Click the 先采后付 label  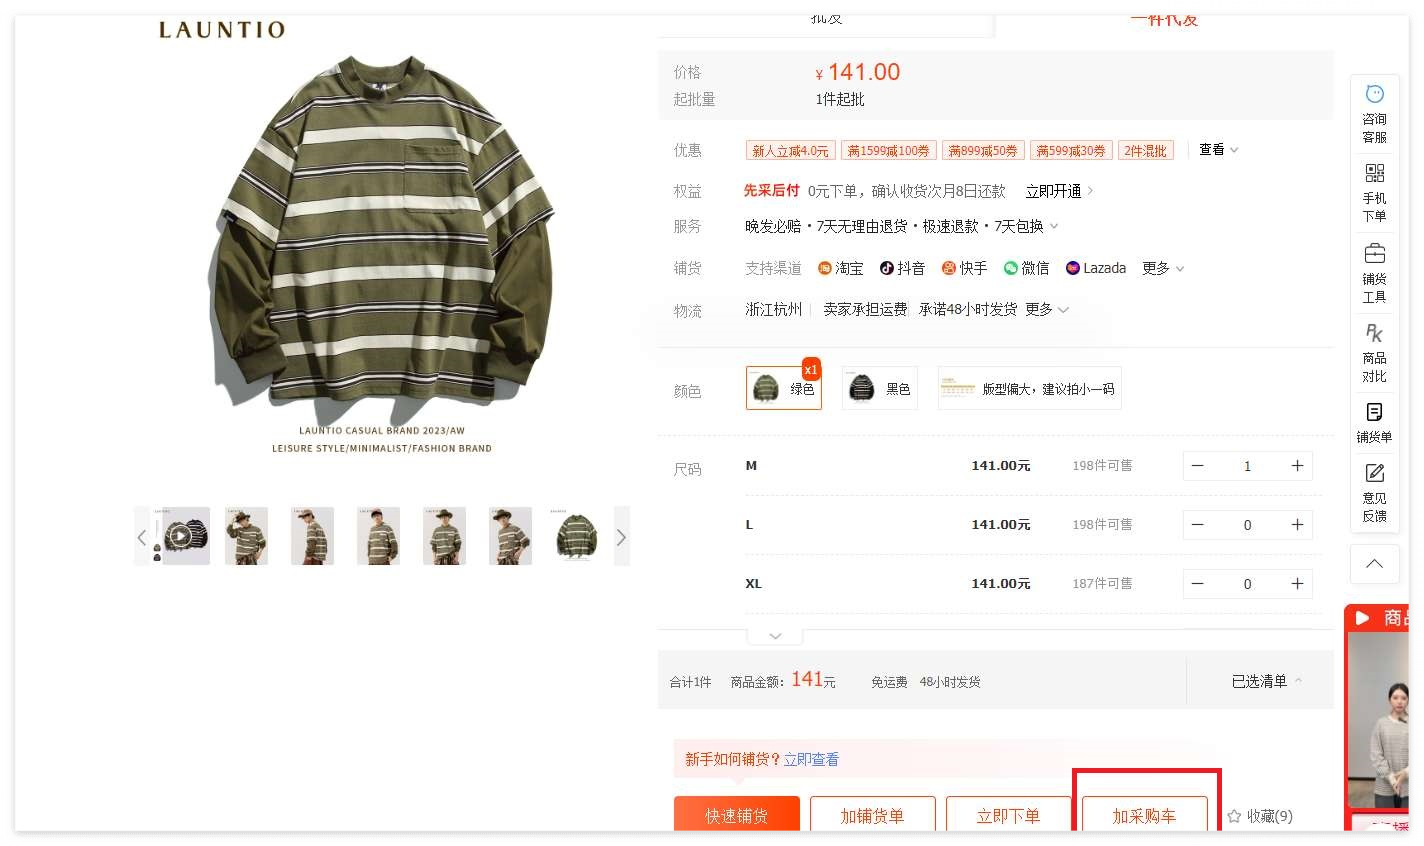771,190
